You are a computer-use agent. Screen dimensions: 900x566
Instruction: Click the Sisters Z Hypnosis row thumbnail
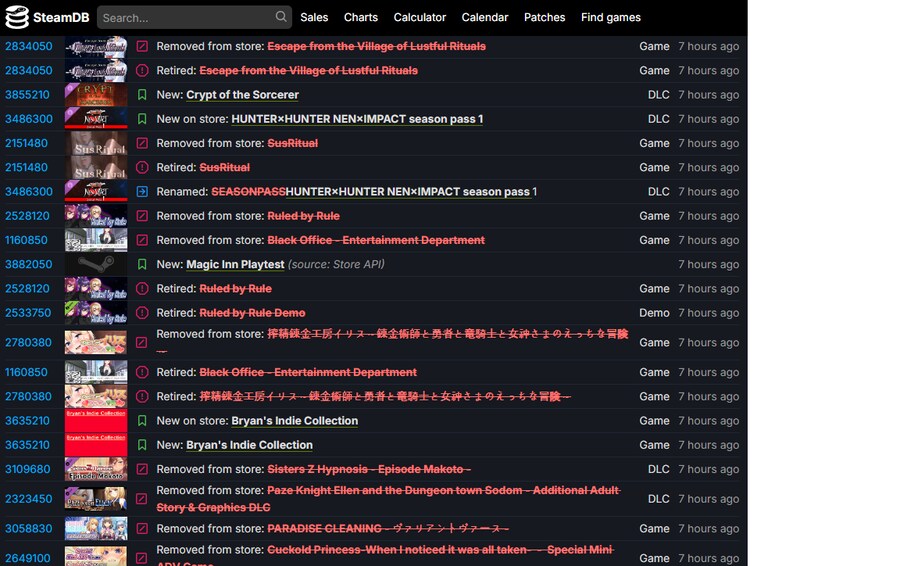coord(96,469)
